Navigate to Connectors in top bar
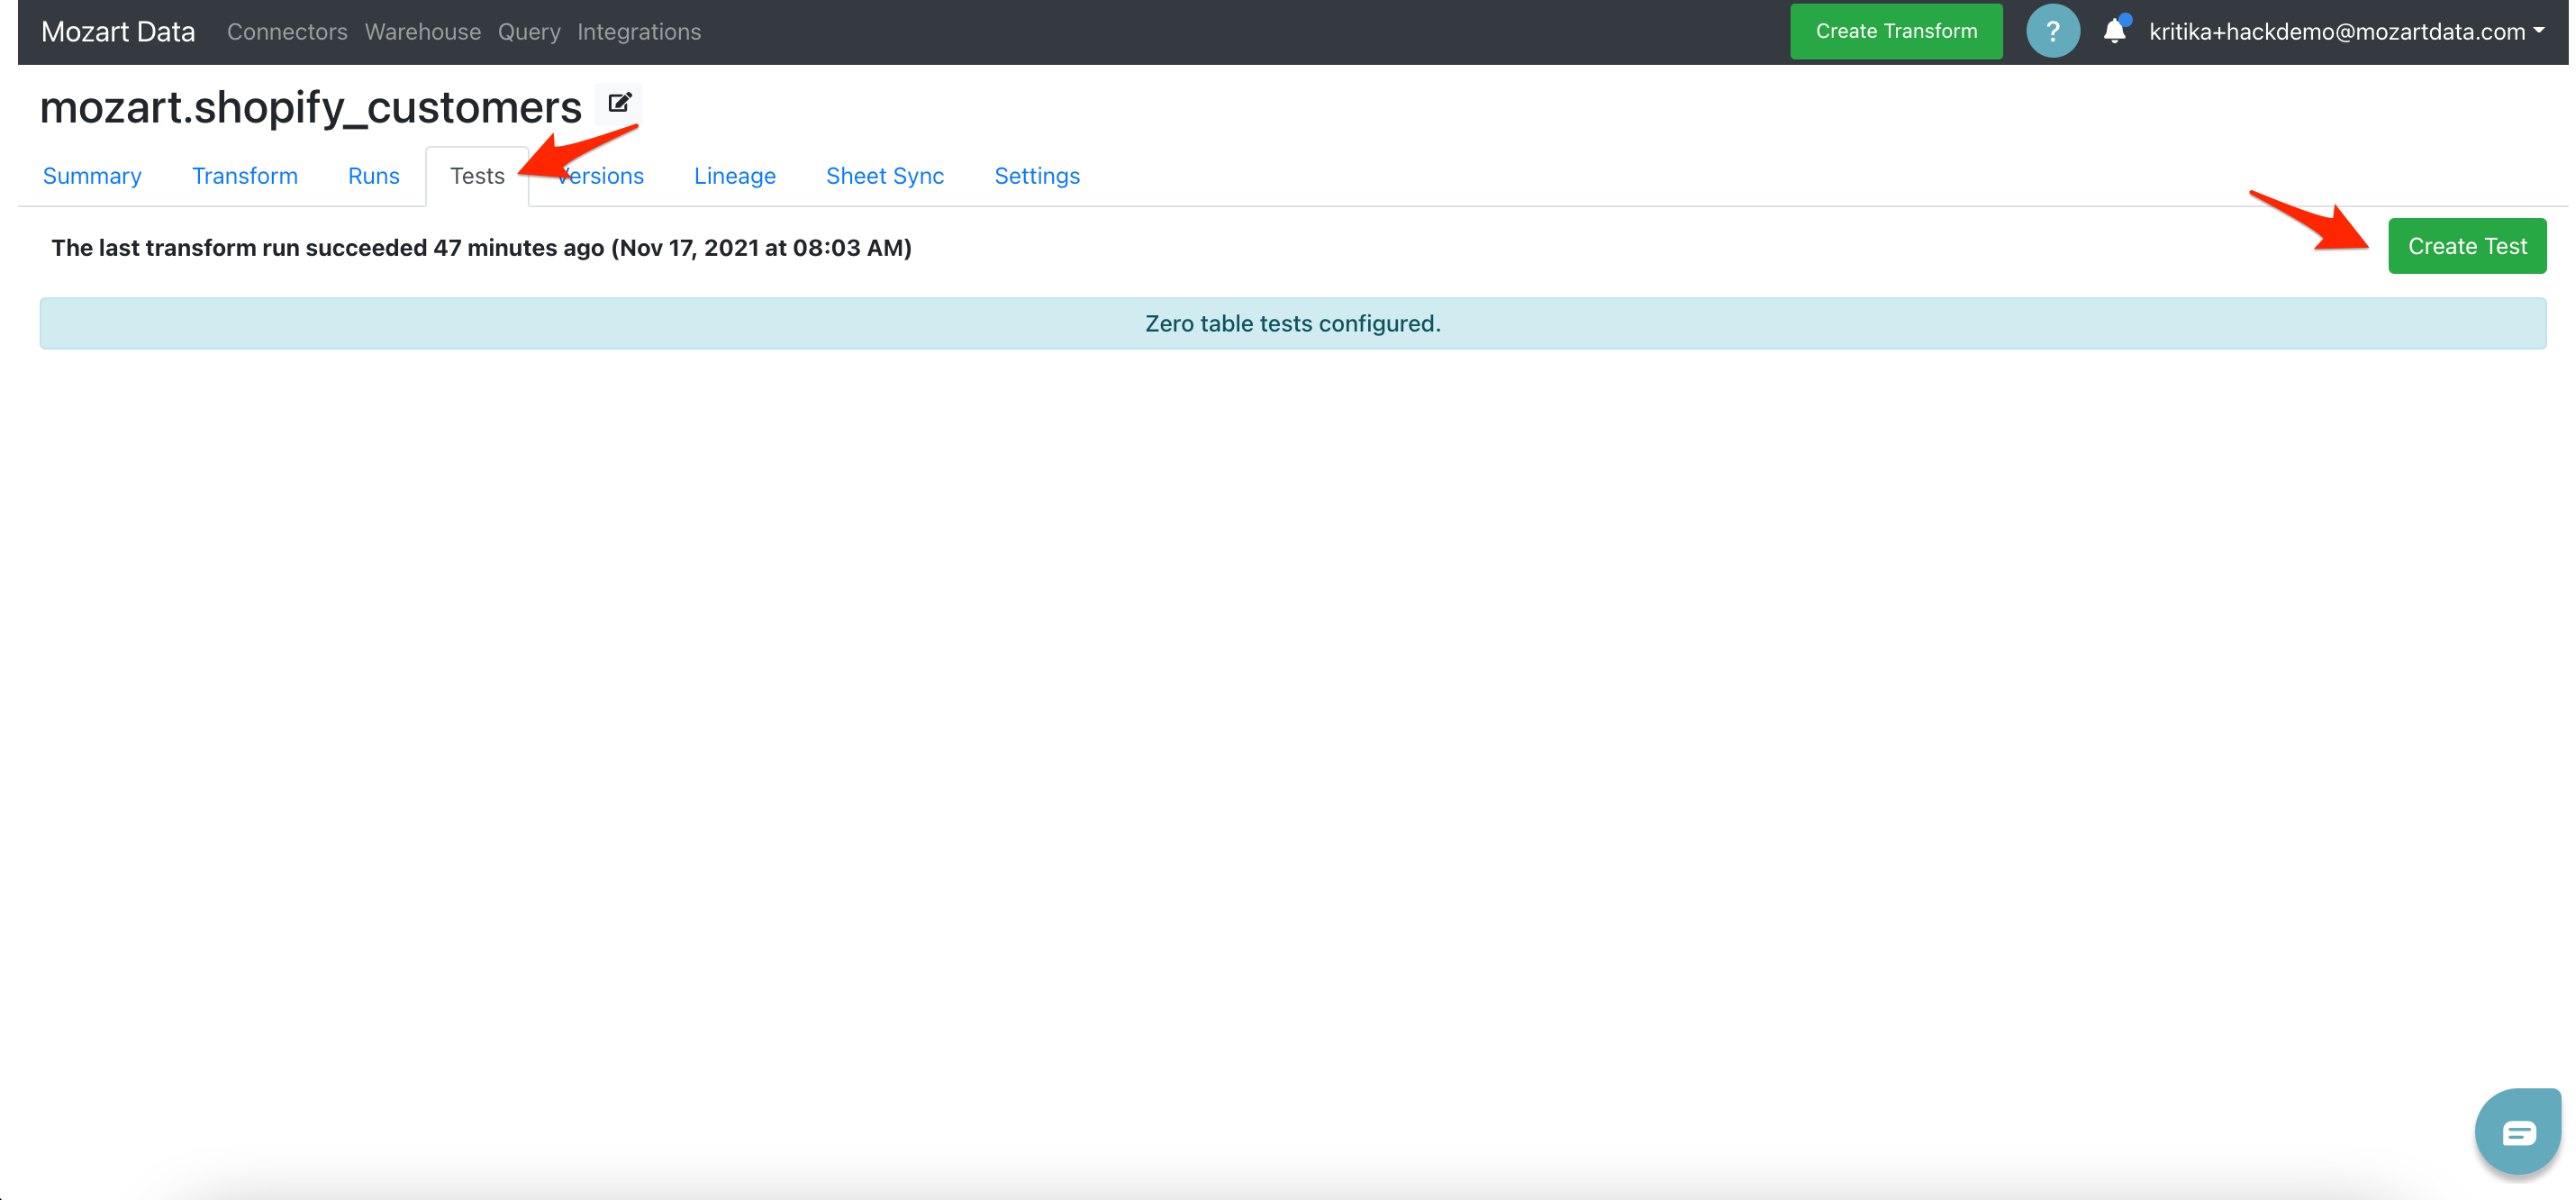Viewport: 2576px width, 1200px height. point(287,32)
